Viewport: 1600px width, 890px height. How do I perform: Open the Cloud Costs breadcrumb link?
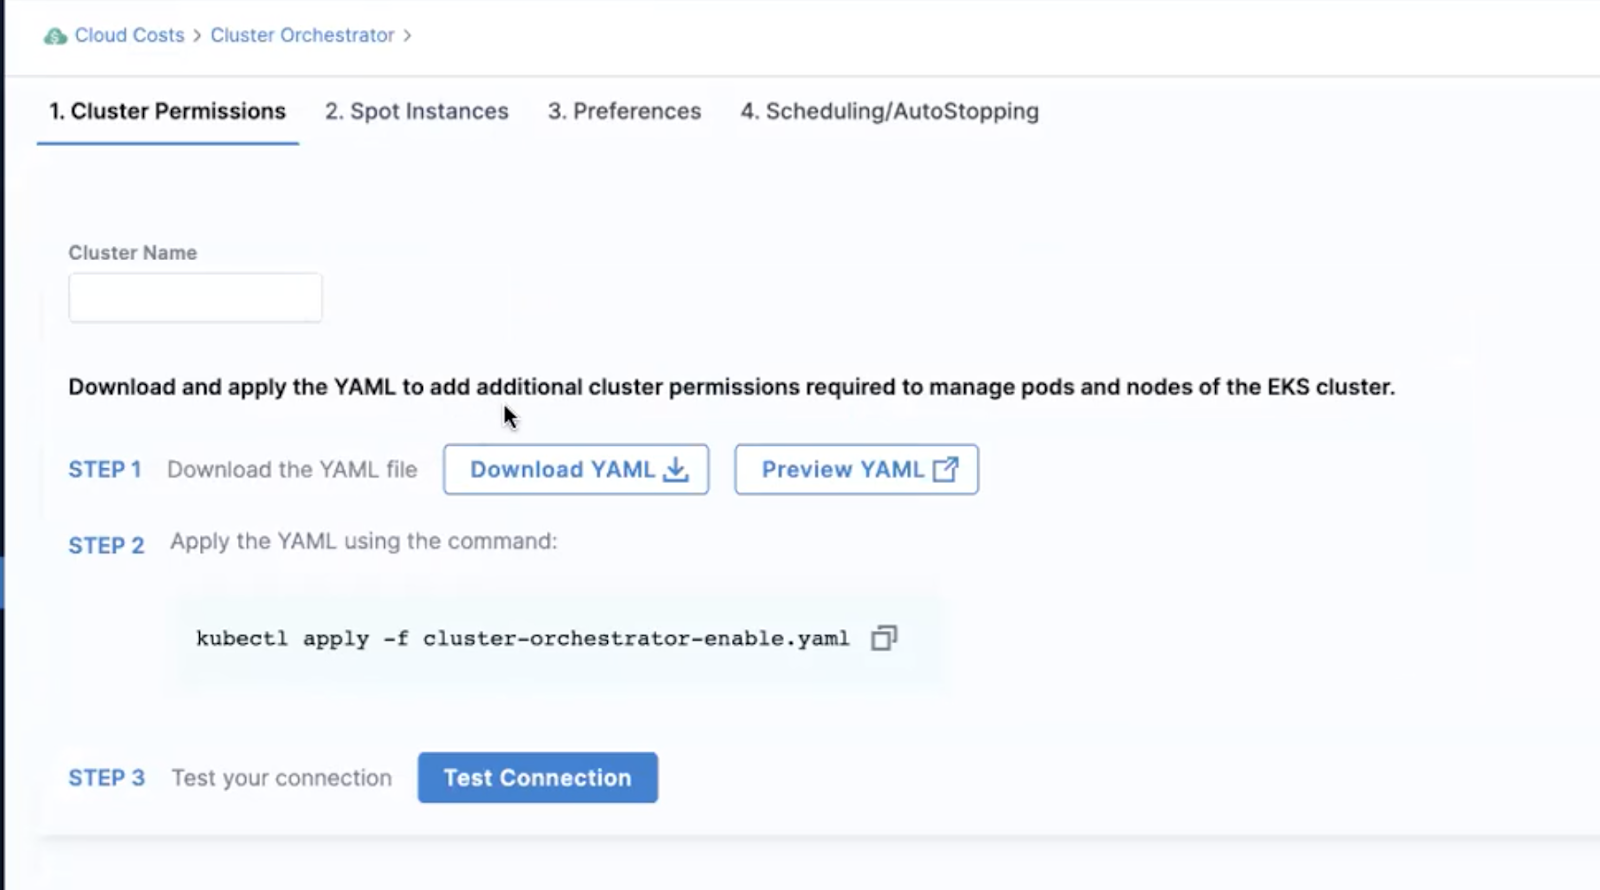coord(129,35)
